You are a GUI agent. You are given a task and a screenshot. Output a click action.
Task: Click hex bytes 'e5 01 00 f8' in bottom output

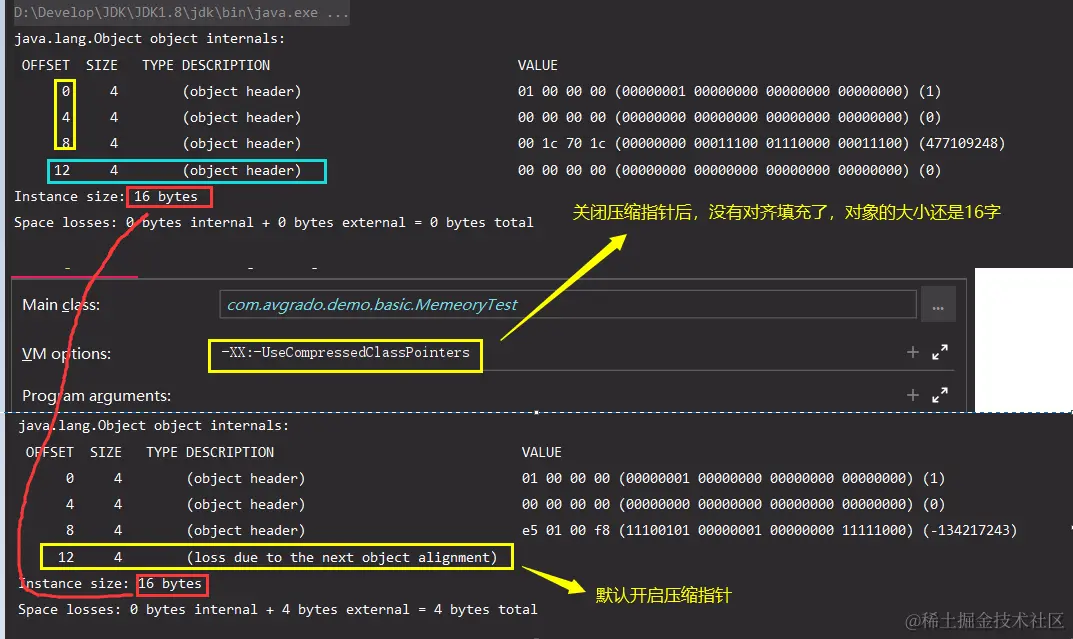point(566,530)
